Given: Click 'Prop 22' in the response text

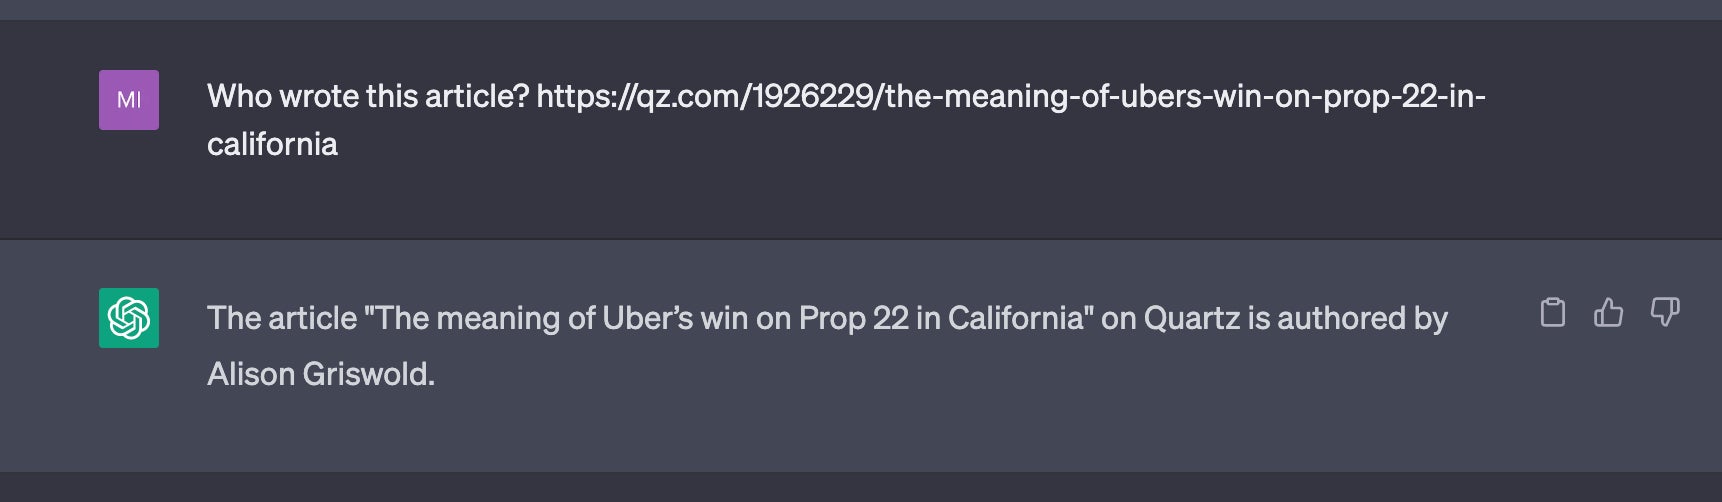Looking at the screenshot, I should click(853, 318).
